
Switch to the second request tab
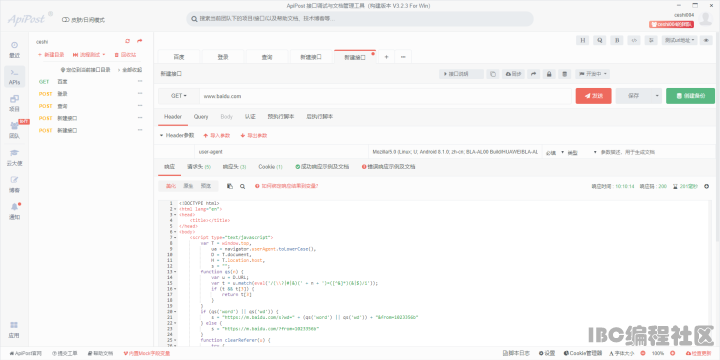tap(223, 57)
